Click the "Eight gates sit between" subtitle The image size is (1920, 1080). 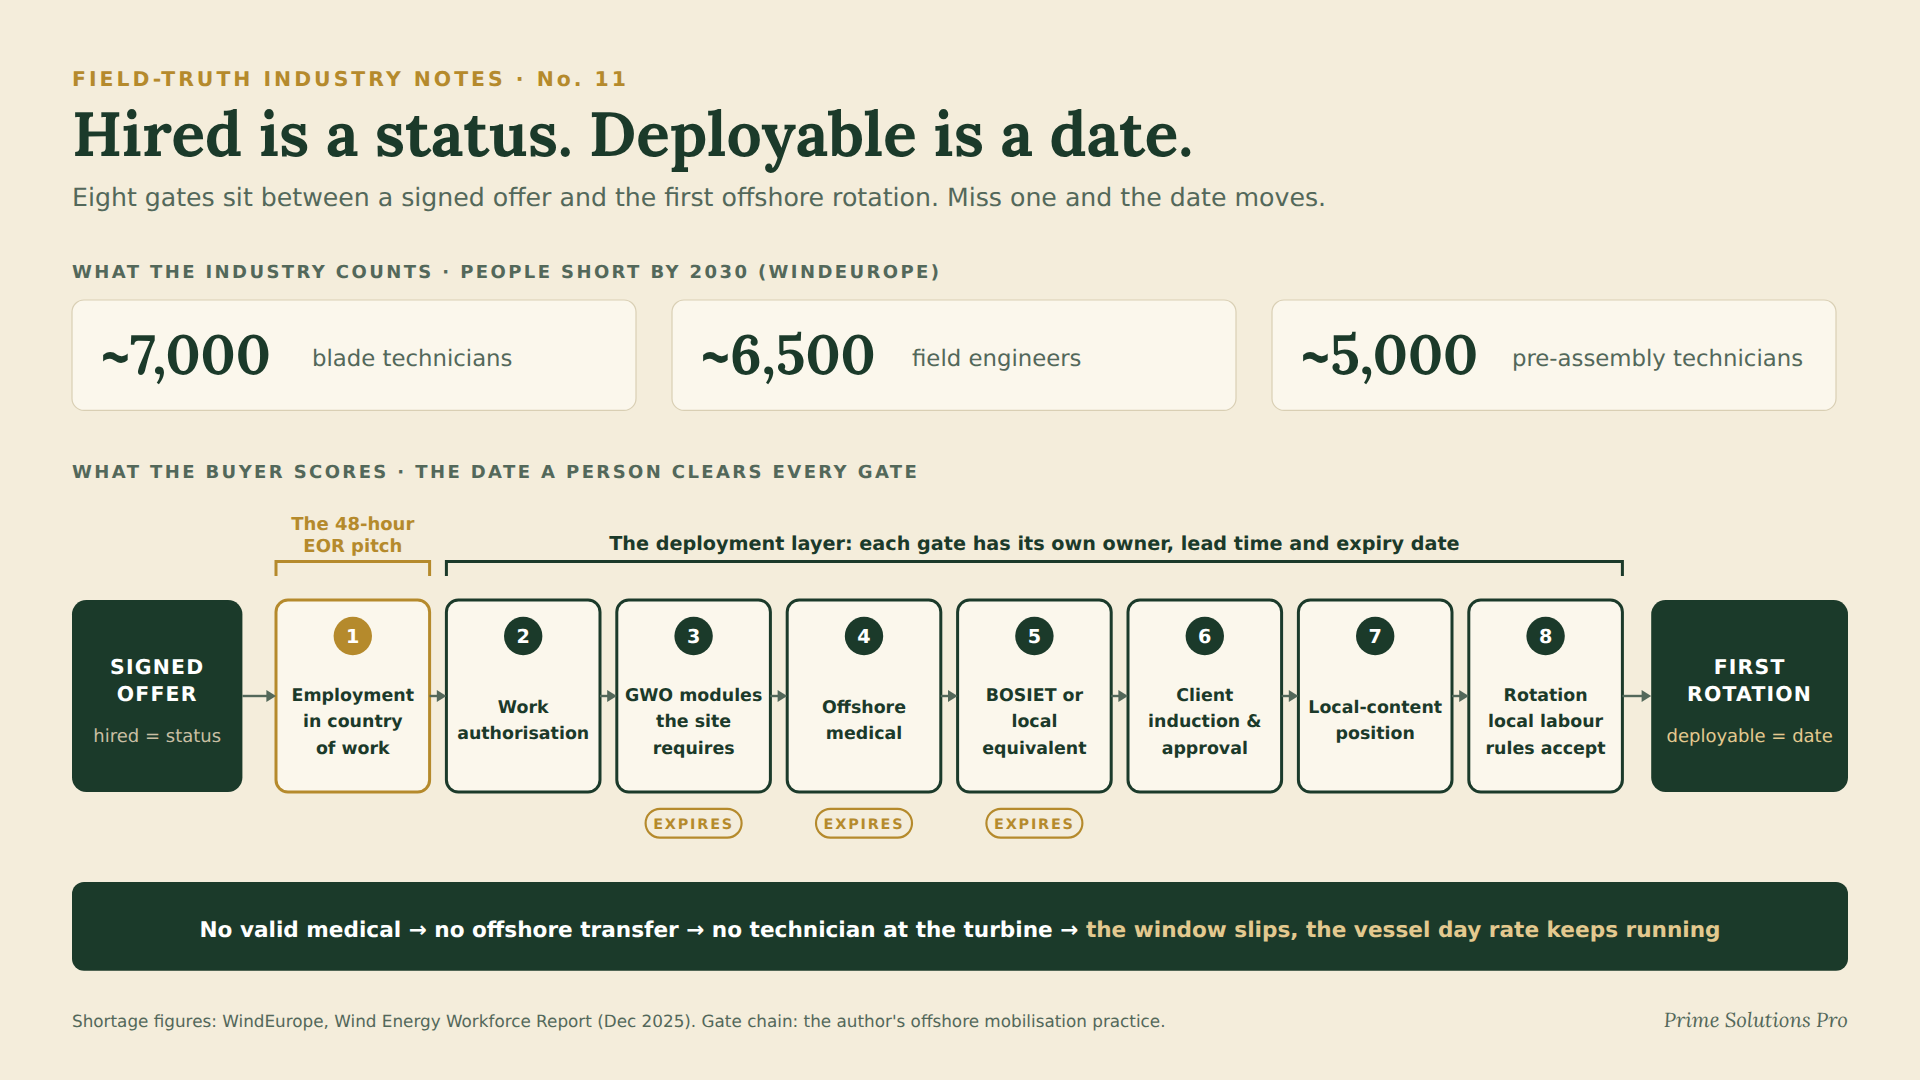tap(698, 197)
